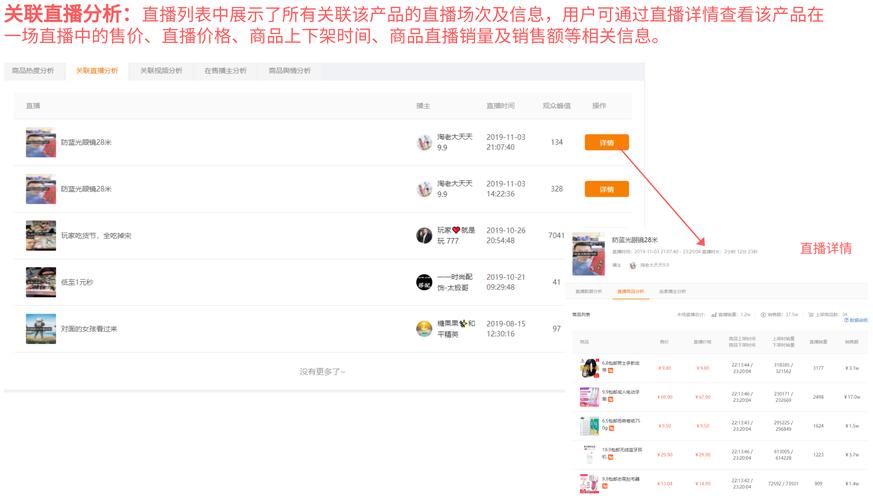Screen dimensions: 873x500
Task: Click stream title 玩家吃货节，全吃掉来
Action: (x=96, y=236)
